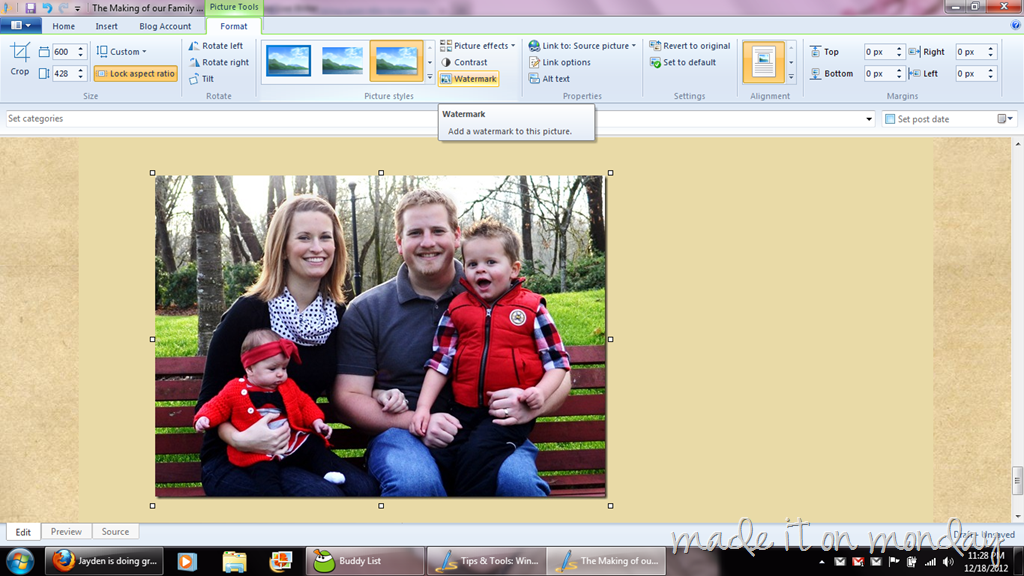The height and width of the screenshot is (576, 1024).
Task: Click Set to default
Action: point(683,63)
